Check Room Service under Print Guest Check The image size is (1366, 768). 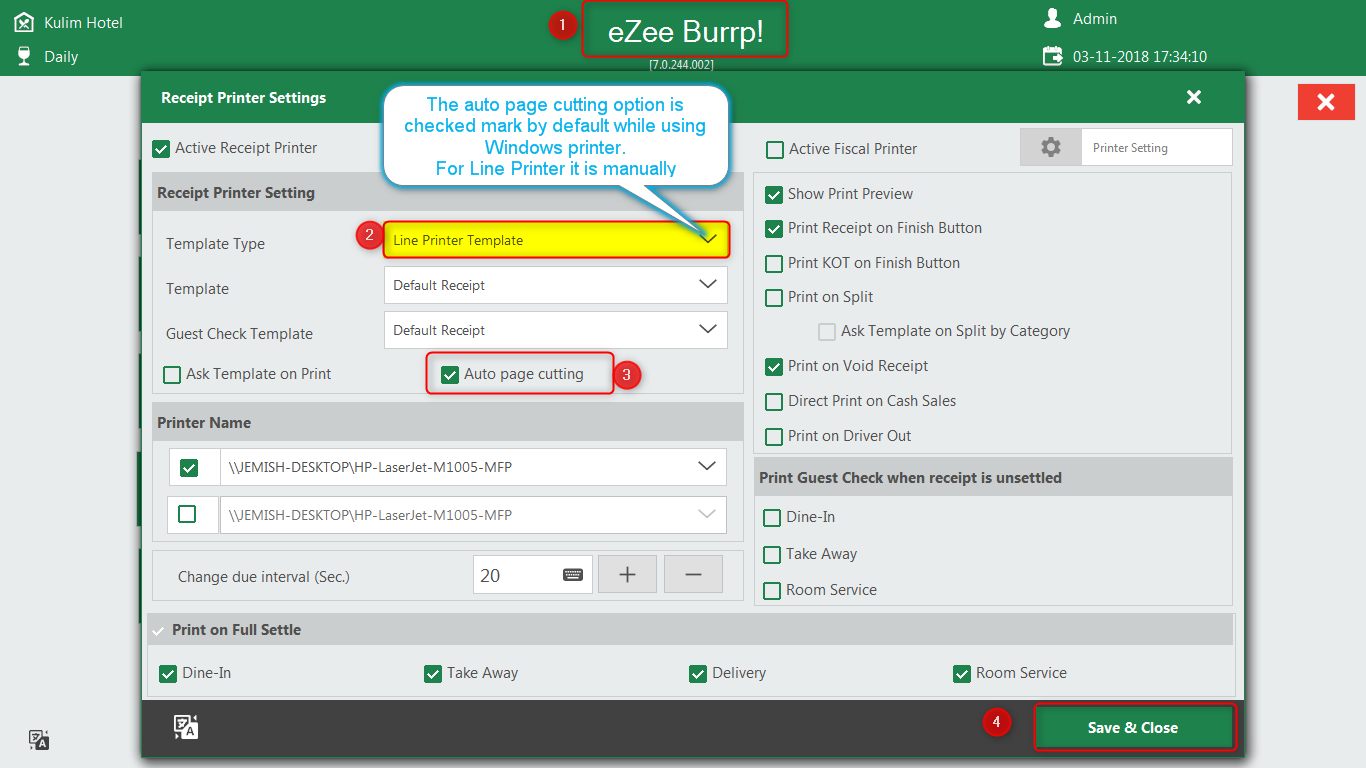click(x=772, y=591)
